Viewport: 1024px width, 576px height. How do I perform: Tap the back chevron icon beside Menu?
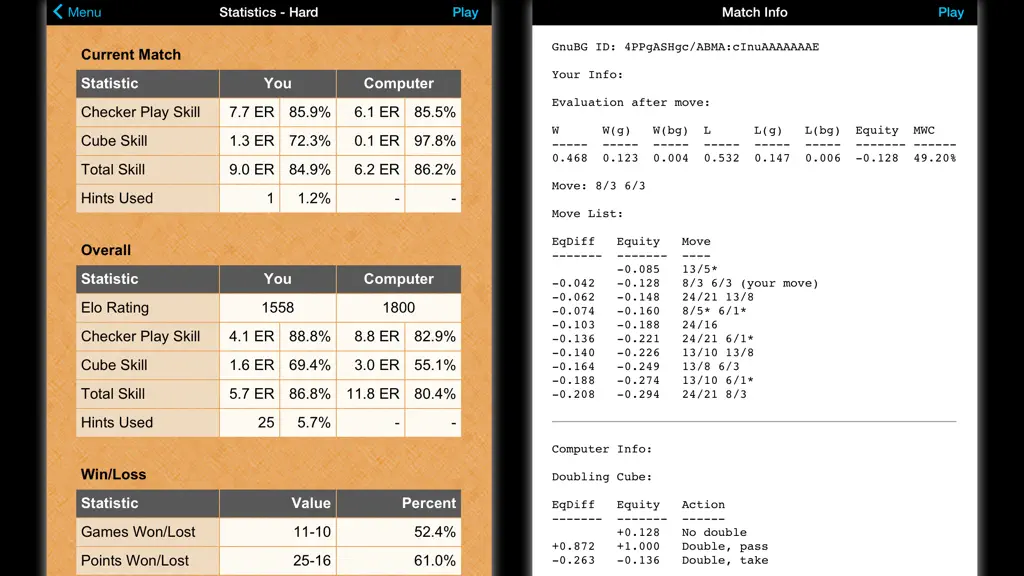point(58,12)
